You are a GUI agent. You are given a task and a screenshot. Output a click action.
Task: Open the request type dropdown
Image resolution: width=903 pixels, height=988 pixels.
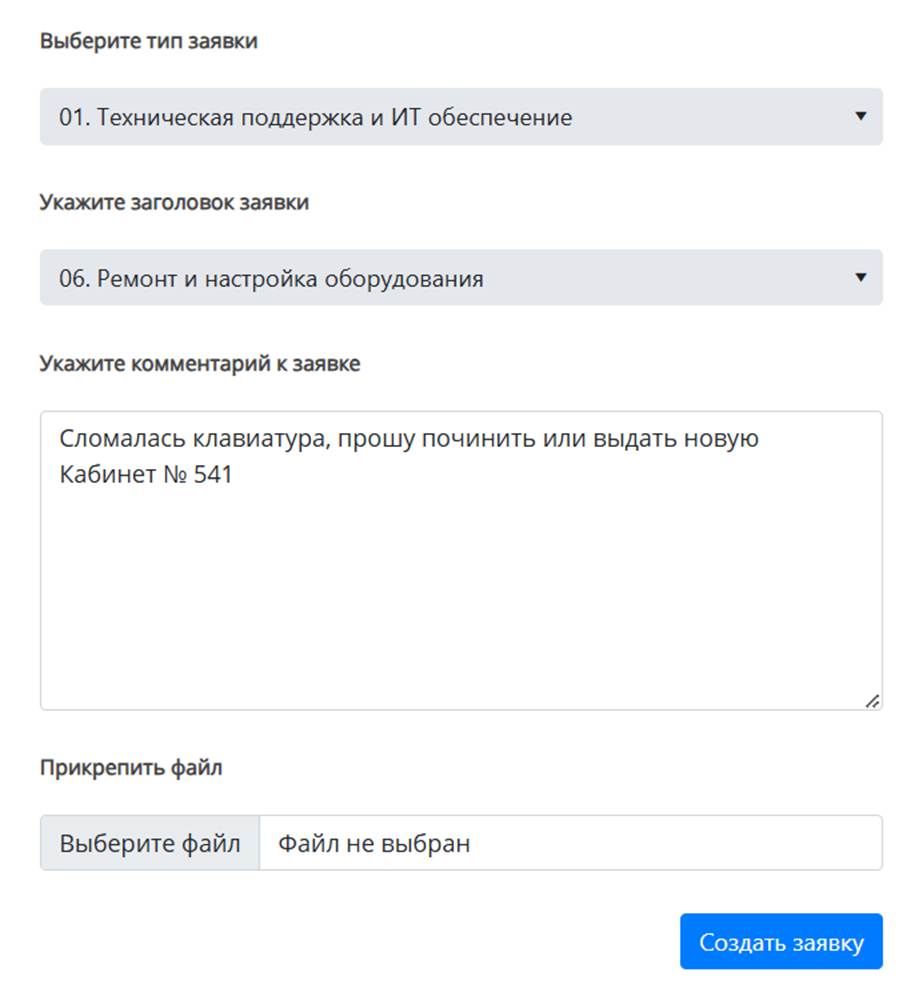coord(460,117)
